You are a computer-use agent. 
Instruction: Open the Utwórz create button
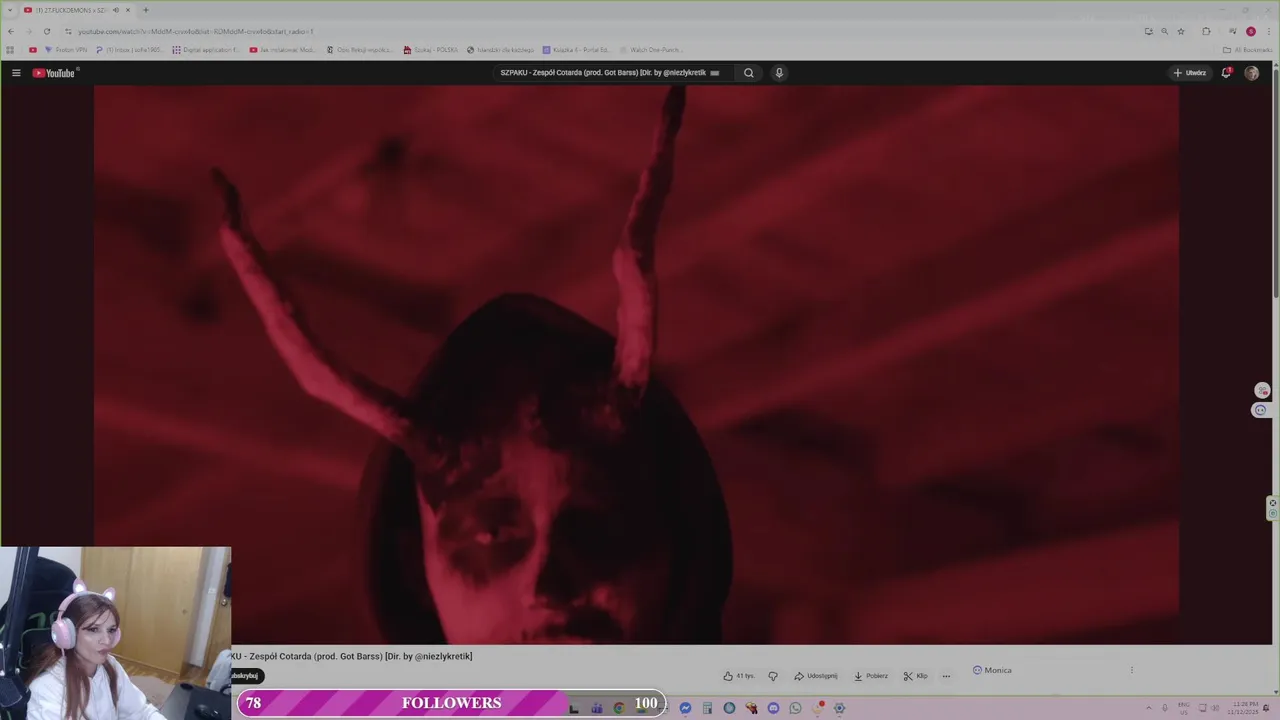pyautogui.click(x=1190, y=73)
